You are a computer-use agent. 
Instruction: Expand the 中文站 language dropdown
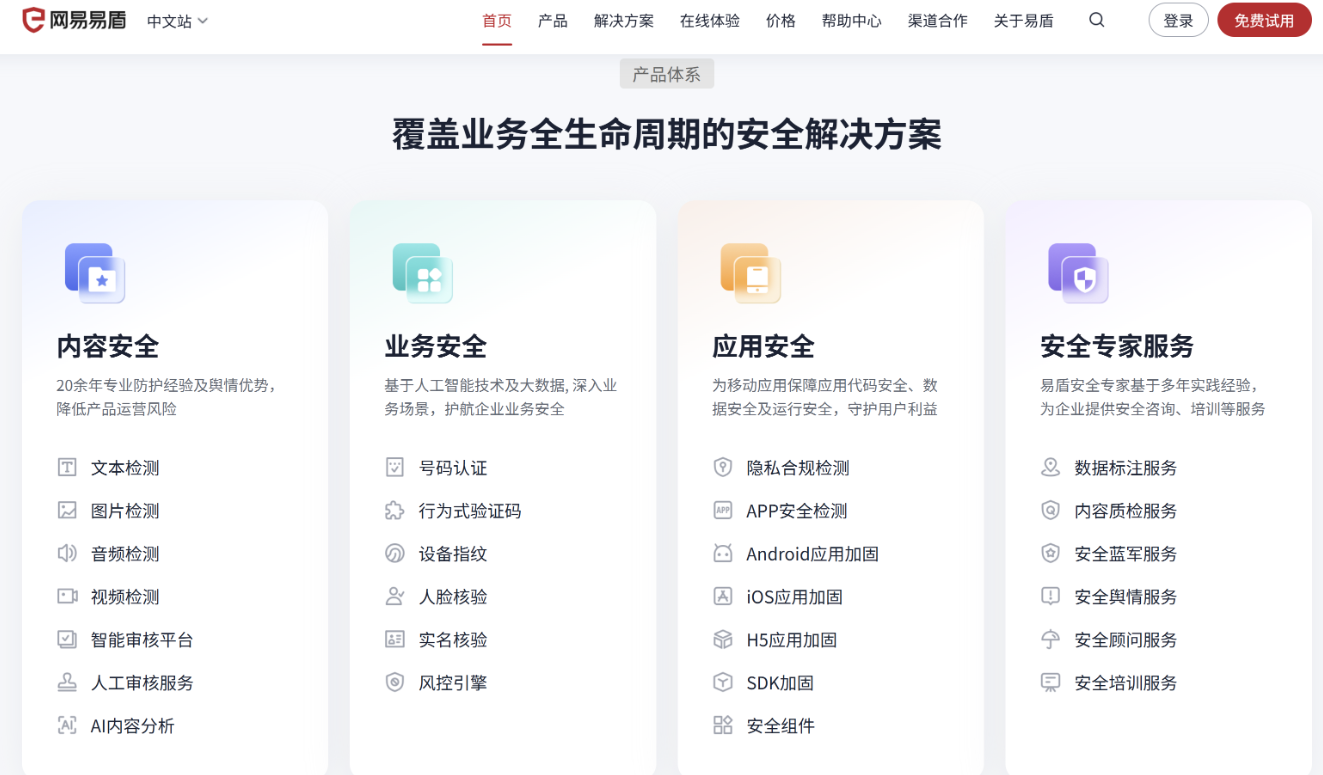tap(177, 21)
